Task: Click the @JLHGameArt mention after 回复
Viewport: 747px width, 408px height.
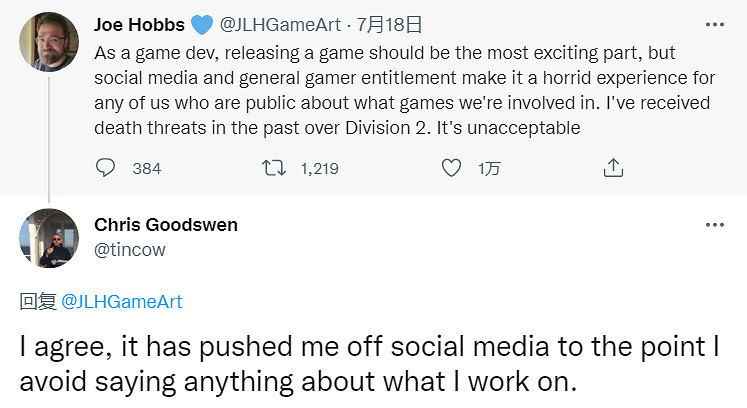Action: 122,301
